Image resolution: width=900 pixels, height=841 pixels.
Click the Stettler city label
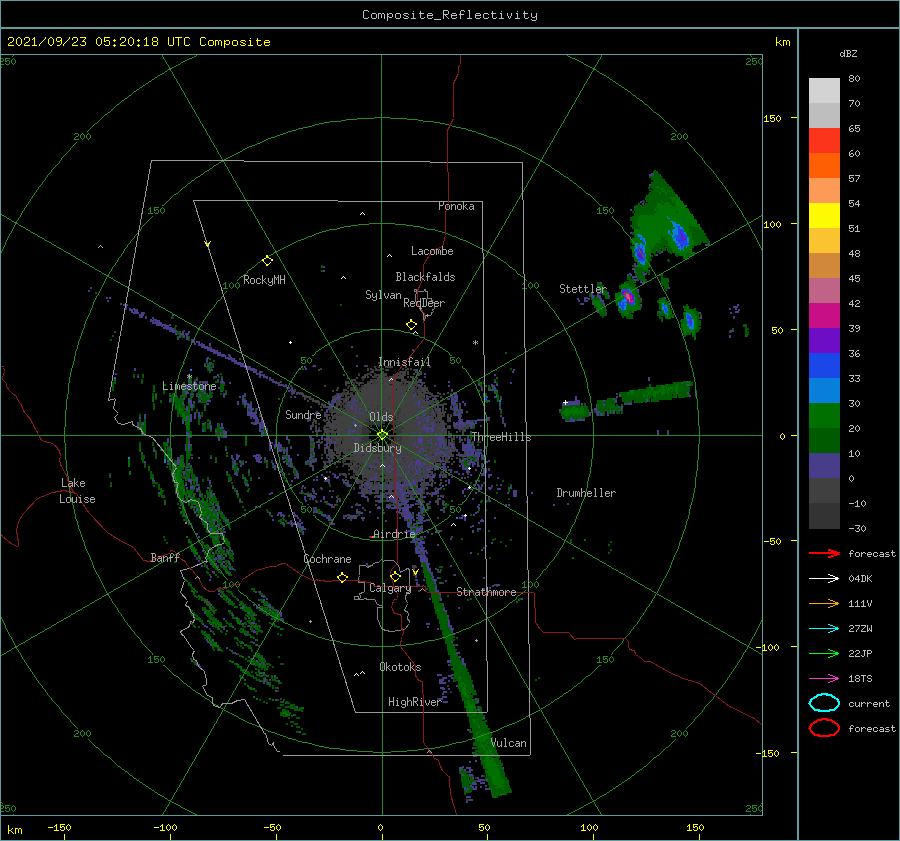[583, 289]
